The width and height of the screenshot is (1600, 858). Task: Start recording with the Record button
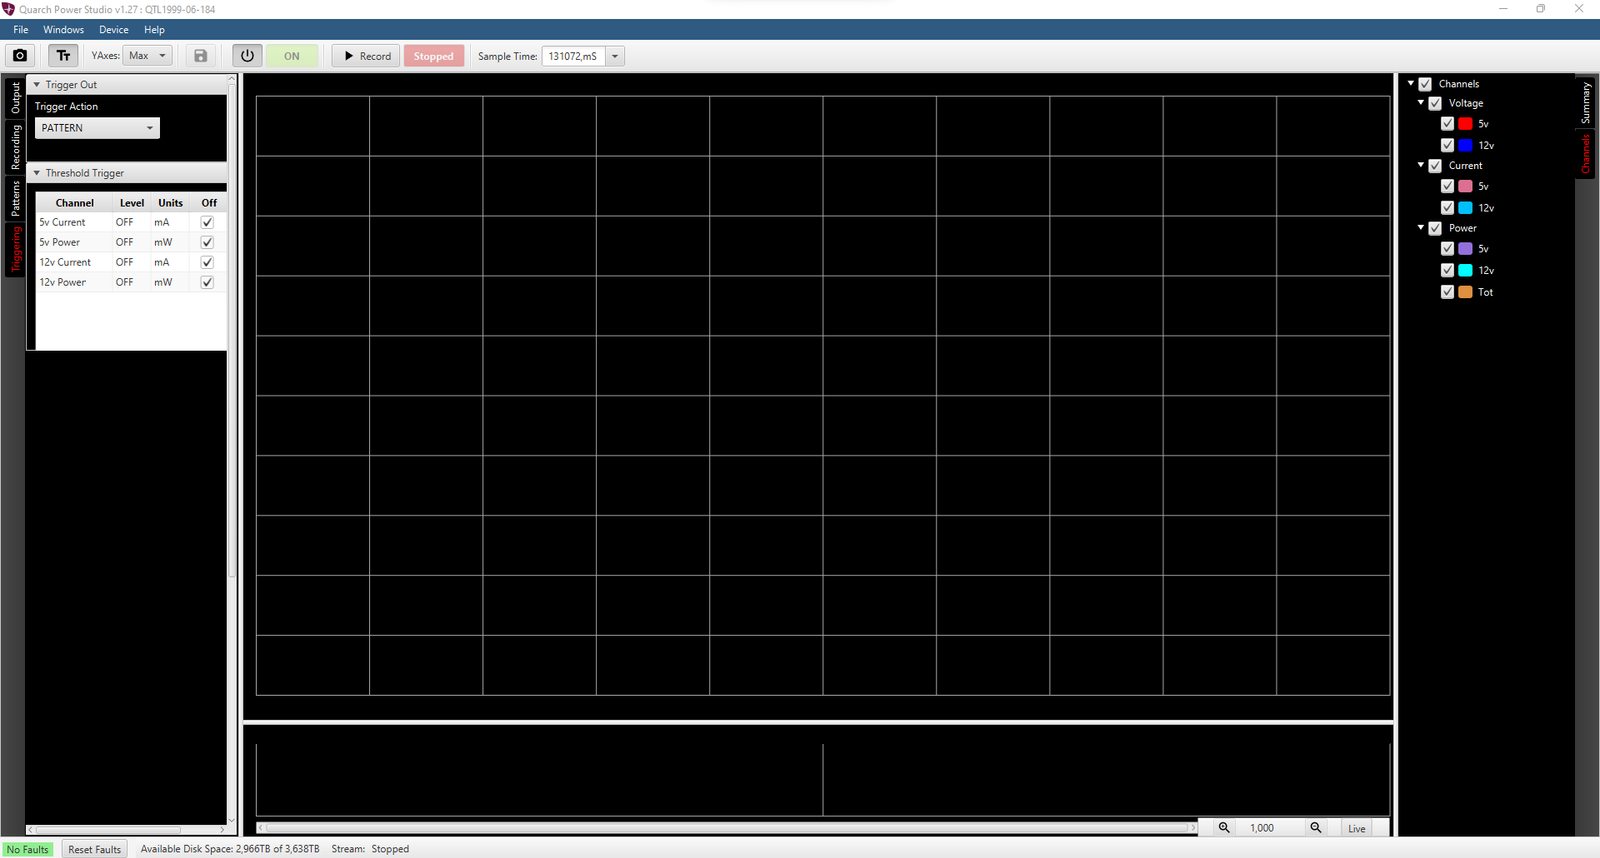(367, 56)
